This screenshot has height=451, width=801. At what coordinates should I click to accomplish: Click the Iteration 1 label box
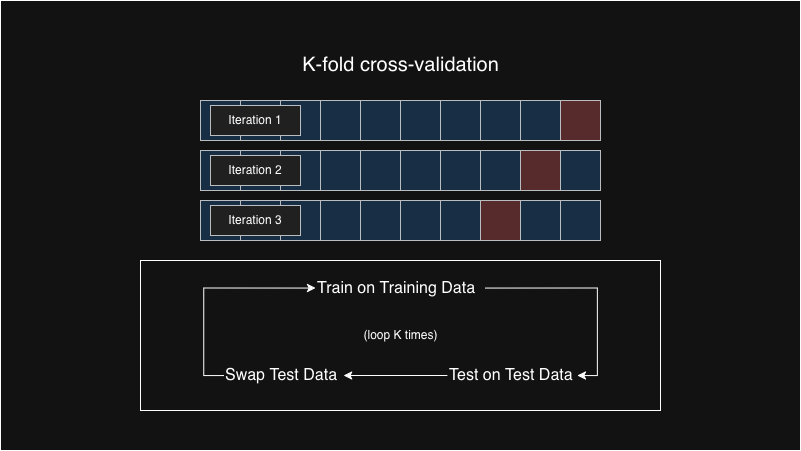point(255,121)
